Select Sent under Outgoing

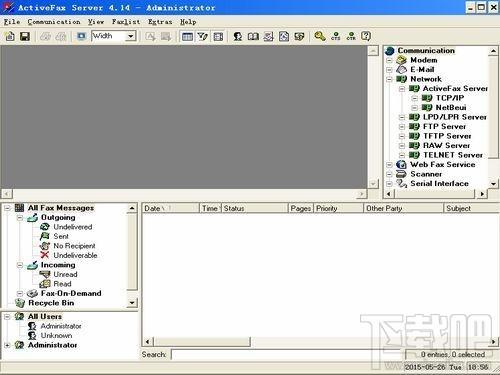pyautogui.click(x=61, y=236)
